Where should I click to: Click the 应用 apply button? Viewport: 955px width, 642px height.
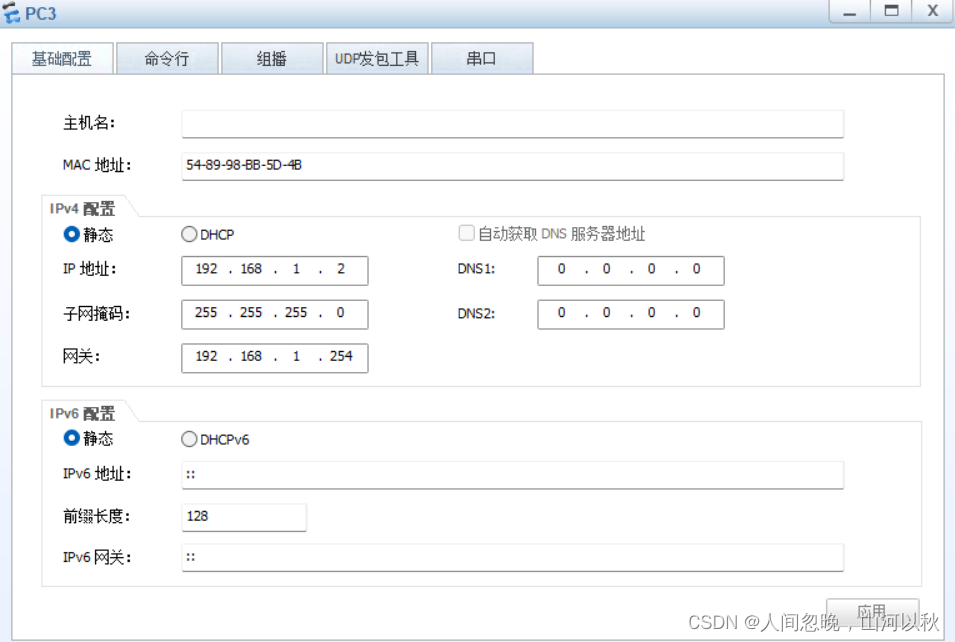(872, 612)
